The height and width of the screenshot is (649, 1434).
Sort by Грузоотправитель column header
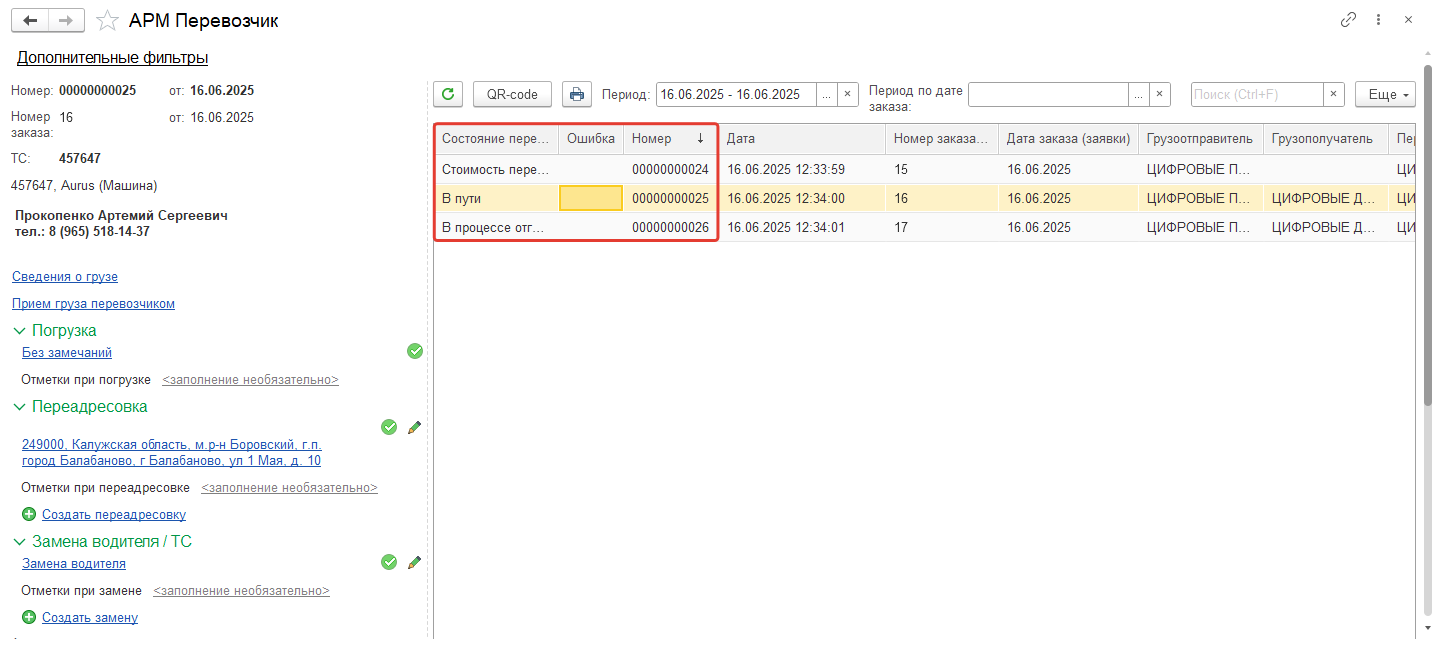1201,139
